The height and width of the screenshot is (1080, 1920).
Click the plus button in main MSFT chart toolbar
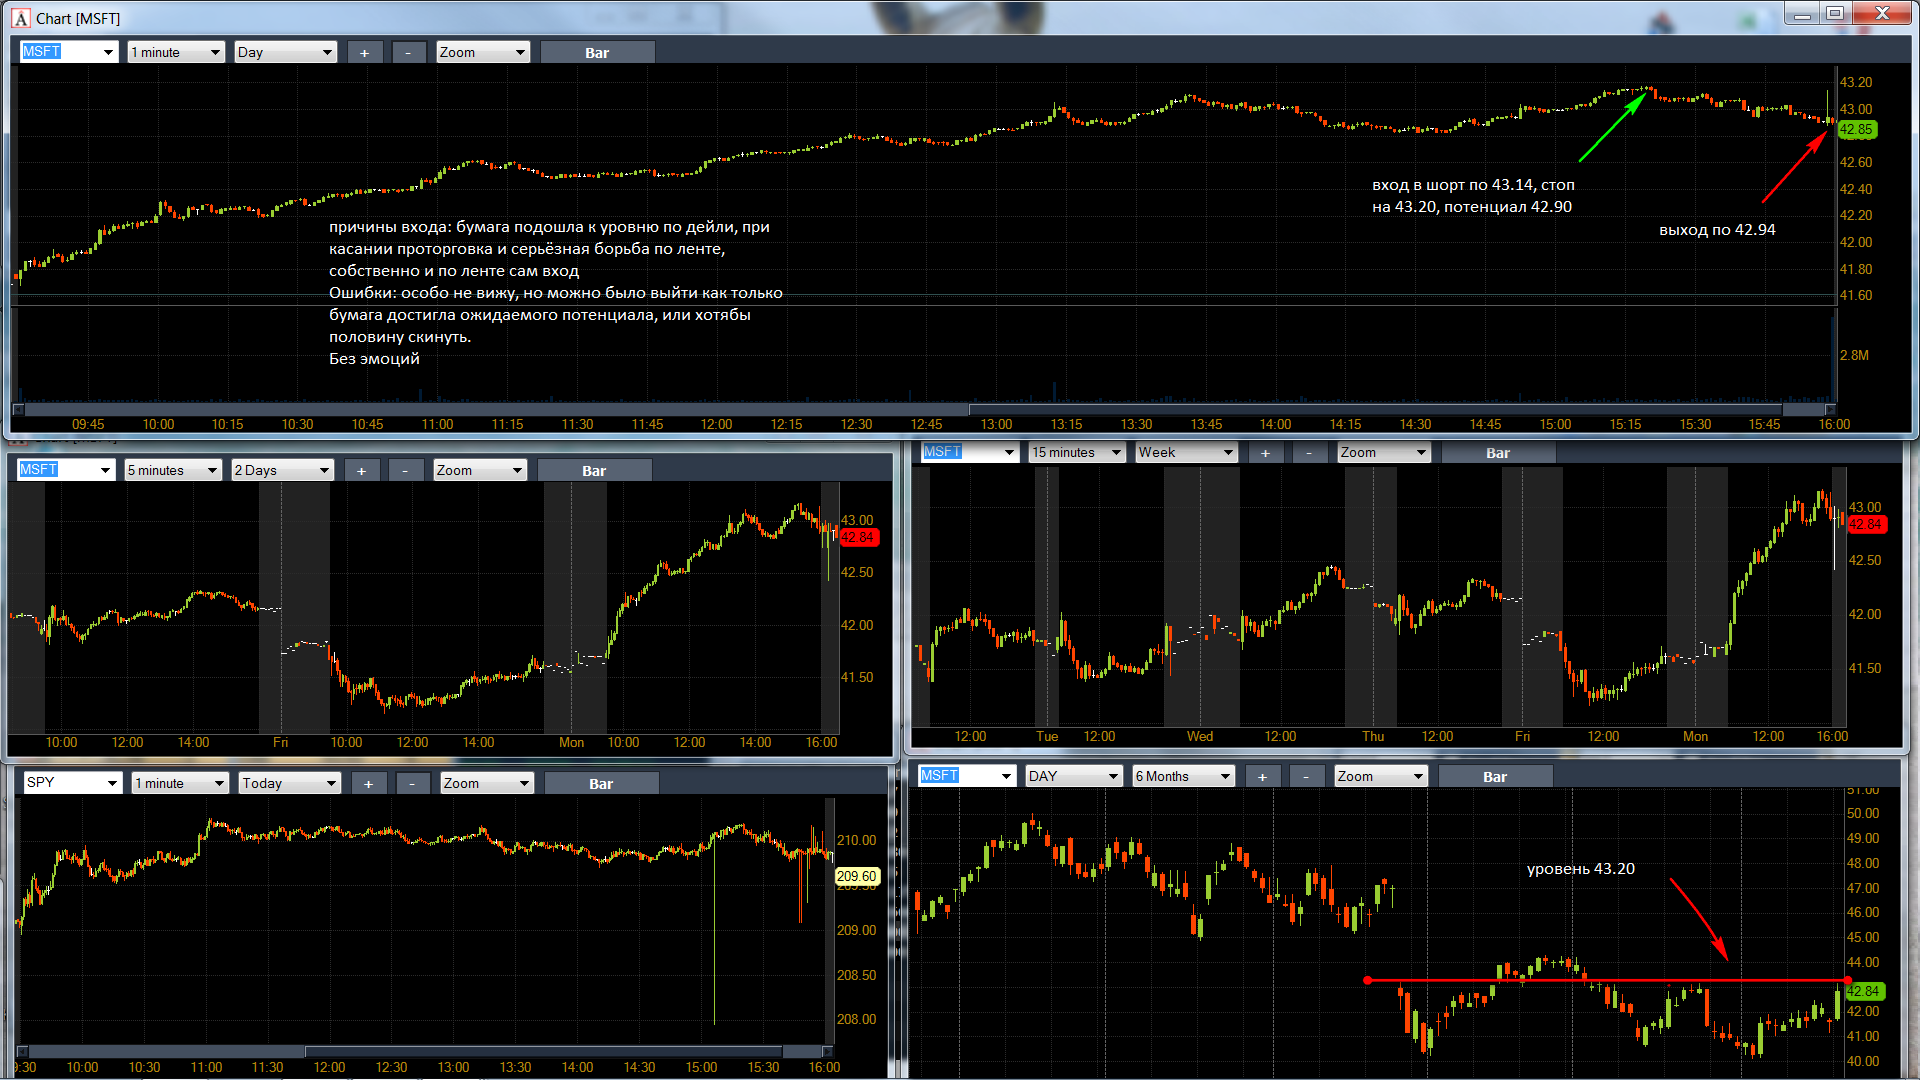[x=365, y=52]
